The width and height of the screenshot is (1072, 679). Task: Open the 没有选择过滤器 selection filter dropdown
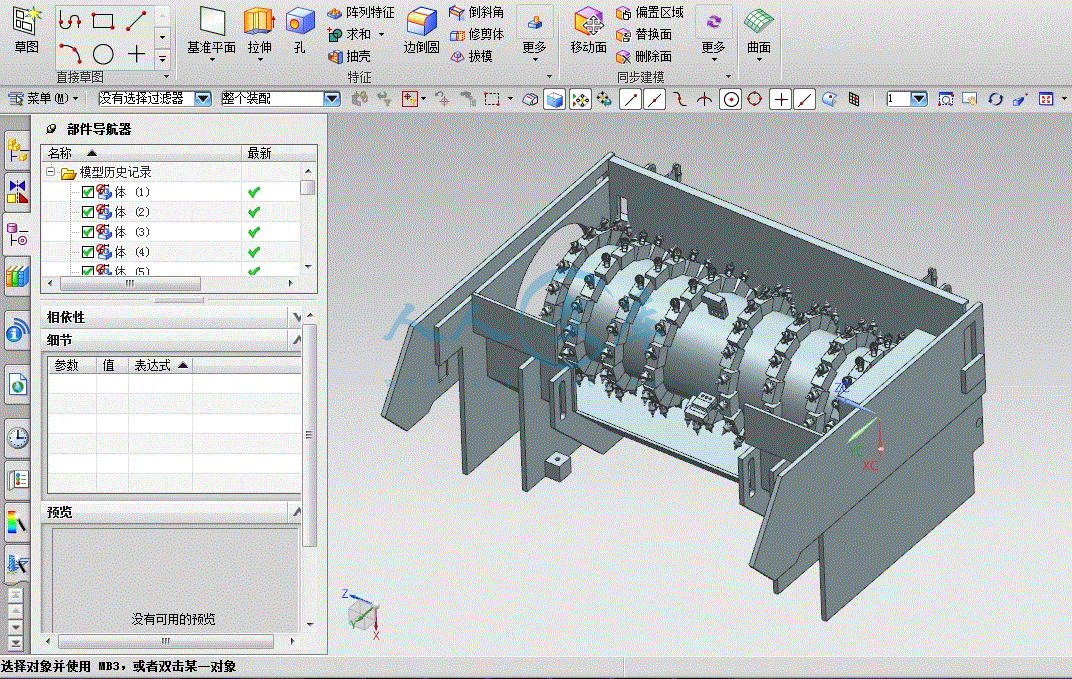coord(203,99)
